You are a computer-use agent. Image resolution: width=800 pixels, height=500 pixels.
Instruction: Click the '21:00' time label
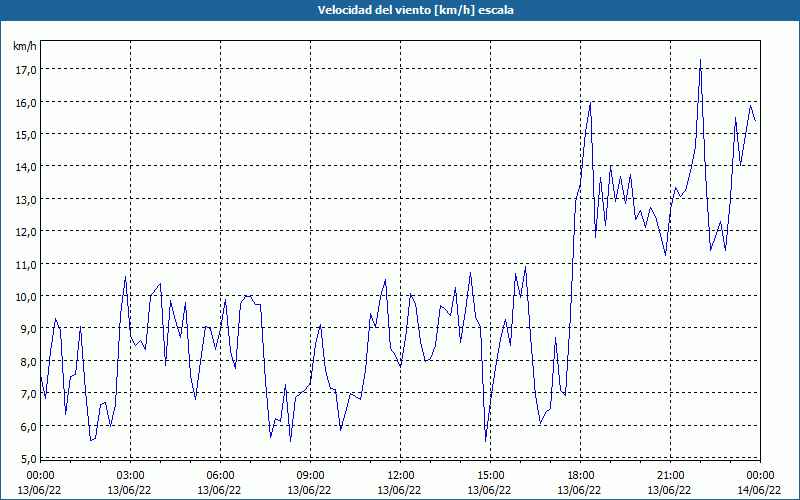click(x=670, y=476)
